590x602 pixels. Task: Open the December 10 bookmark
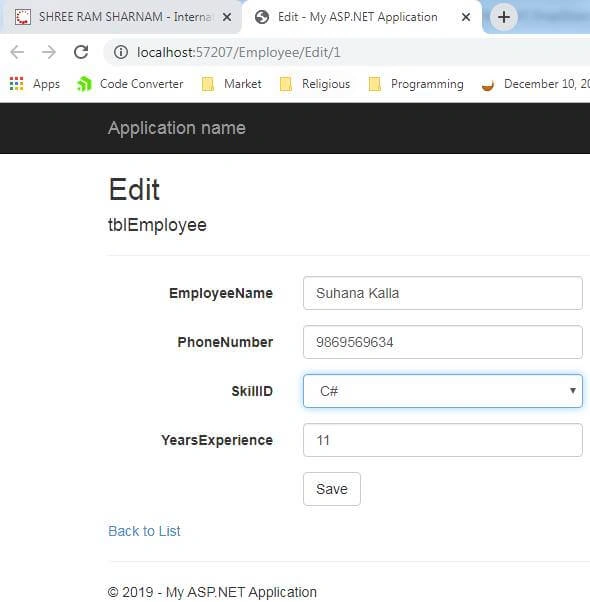(535, 84)
